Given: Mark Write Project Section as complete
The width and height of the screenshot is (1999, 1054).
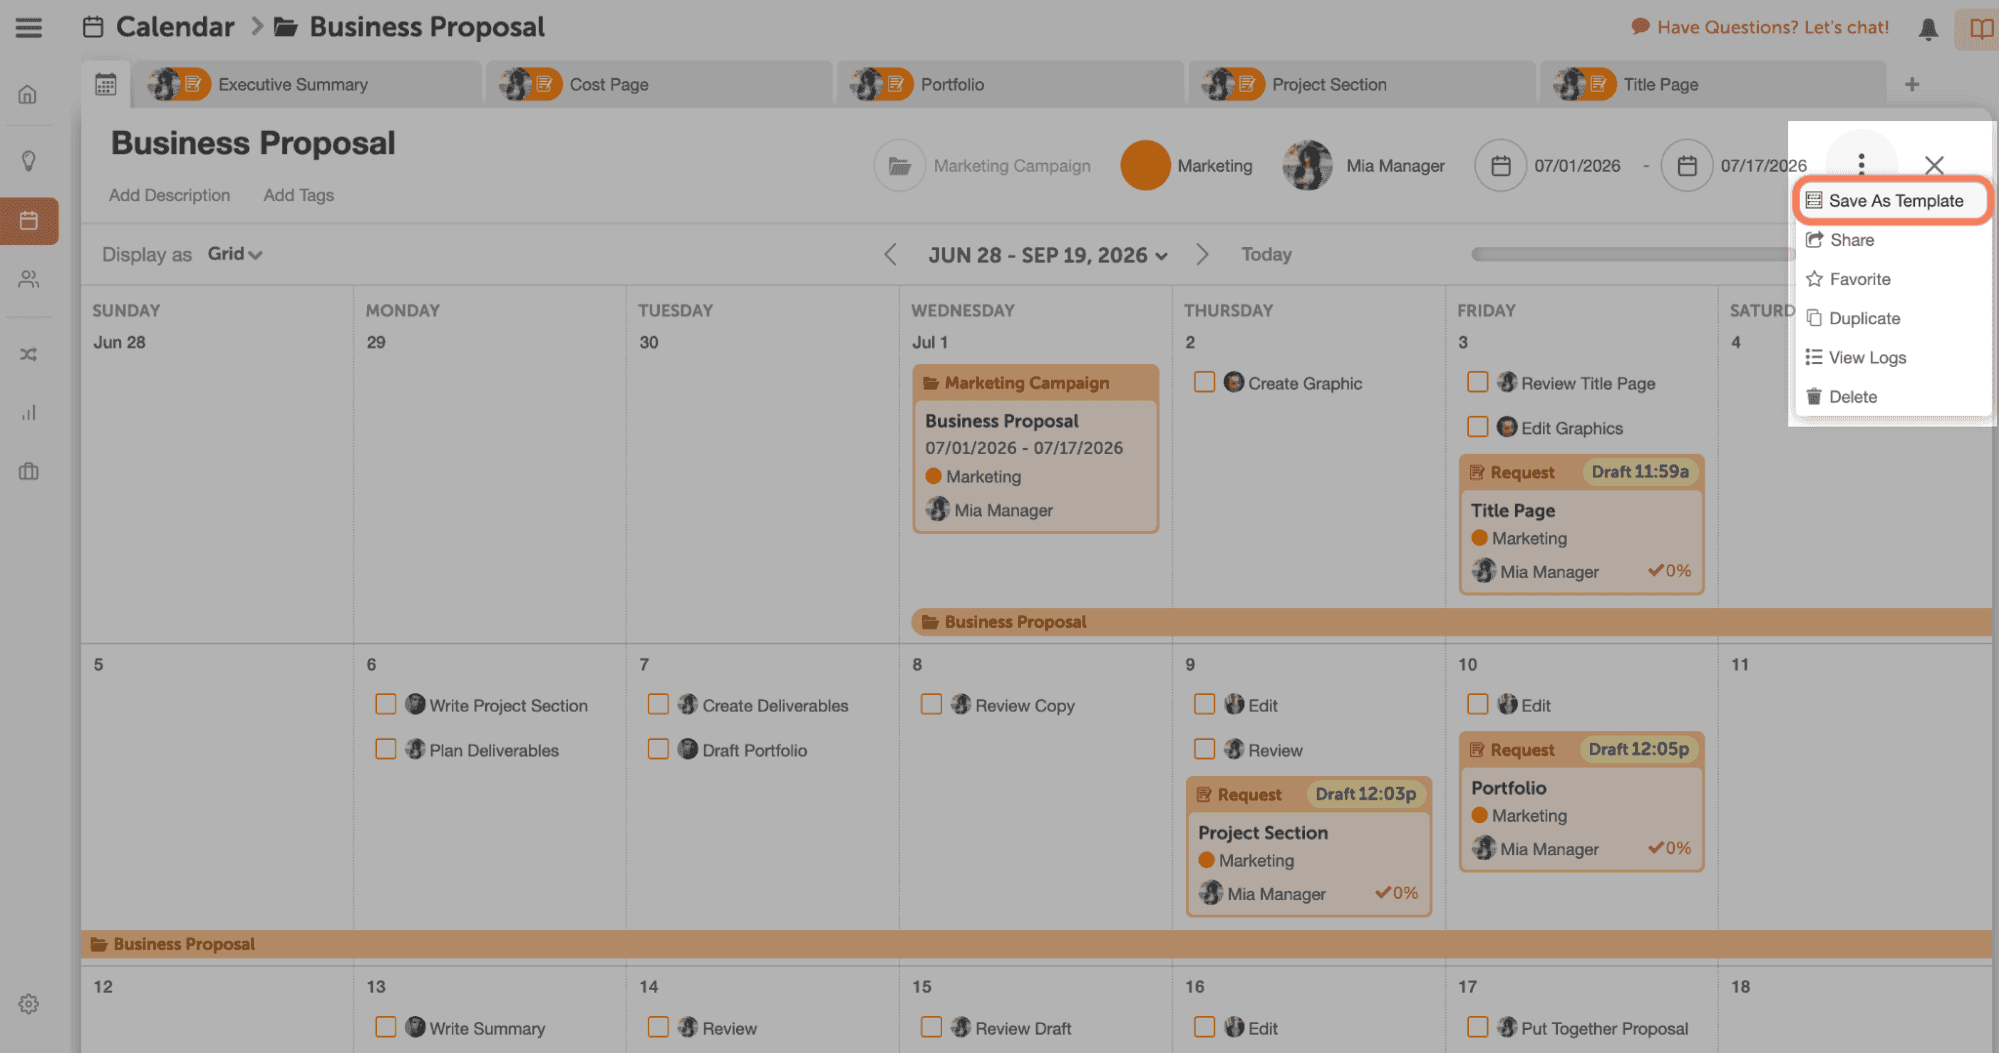Looking at the screenshot, I should (x=386, y=704).
